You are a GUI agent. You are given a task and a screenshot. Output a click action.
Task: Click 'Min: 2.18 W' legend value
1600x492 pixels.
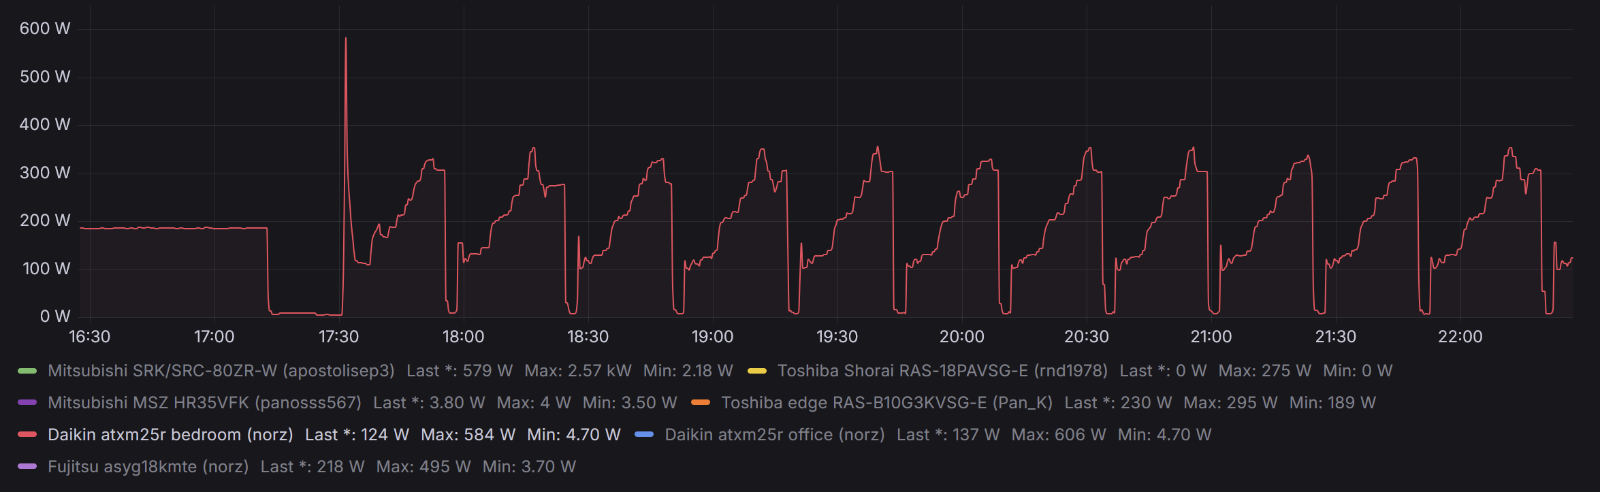click(688, 371)
